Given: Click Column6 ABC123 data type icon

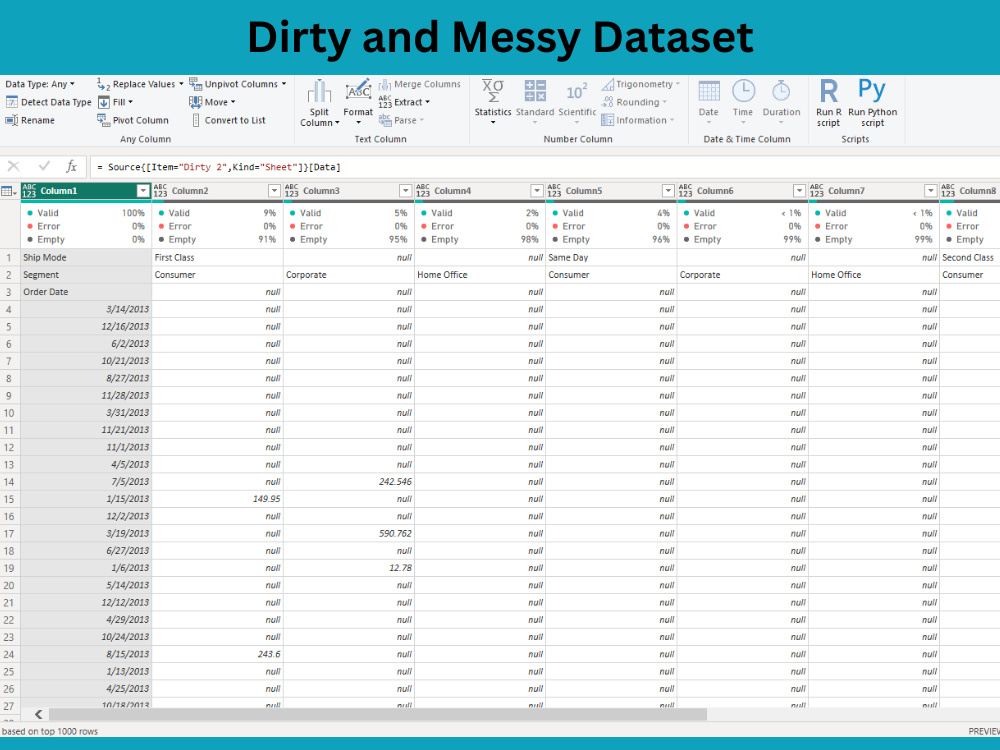Looking at the screenshot, I should (x=686, y=191).
